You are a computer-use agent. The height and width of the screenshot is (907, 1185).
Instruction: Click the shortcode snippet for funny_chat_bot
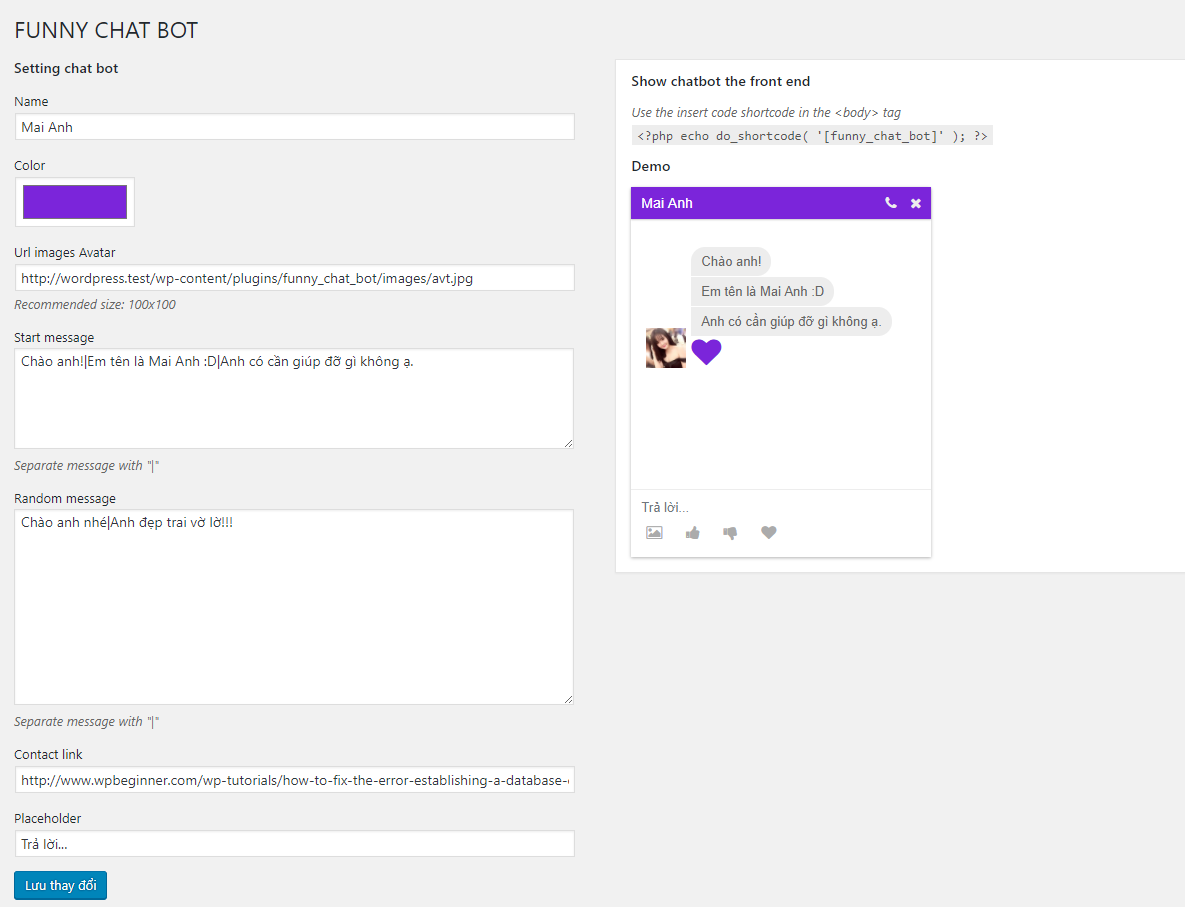pos(812,135)
